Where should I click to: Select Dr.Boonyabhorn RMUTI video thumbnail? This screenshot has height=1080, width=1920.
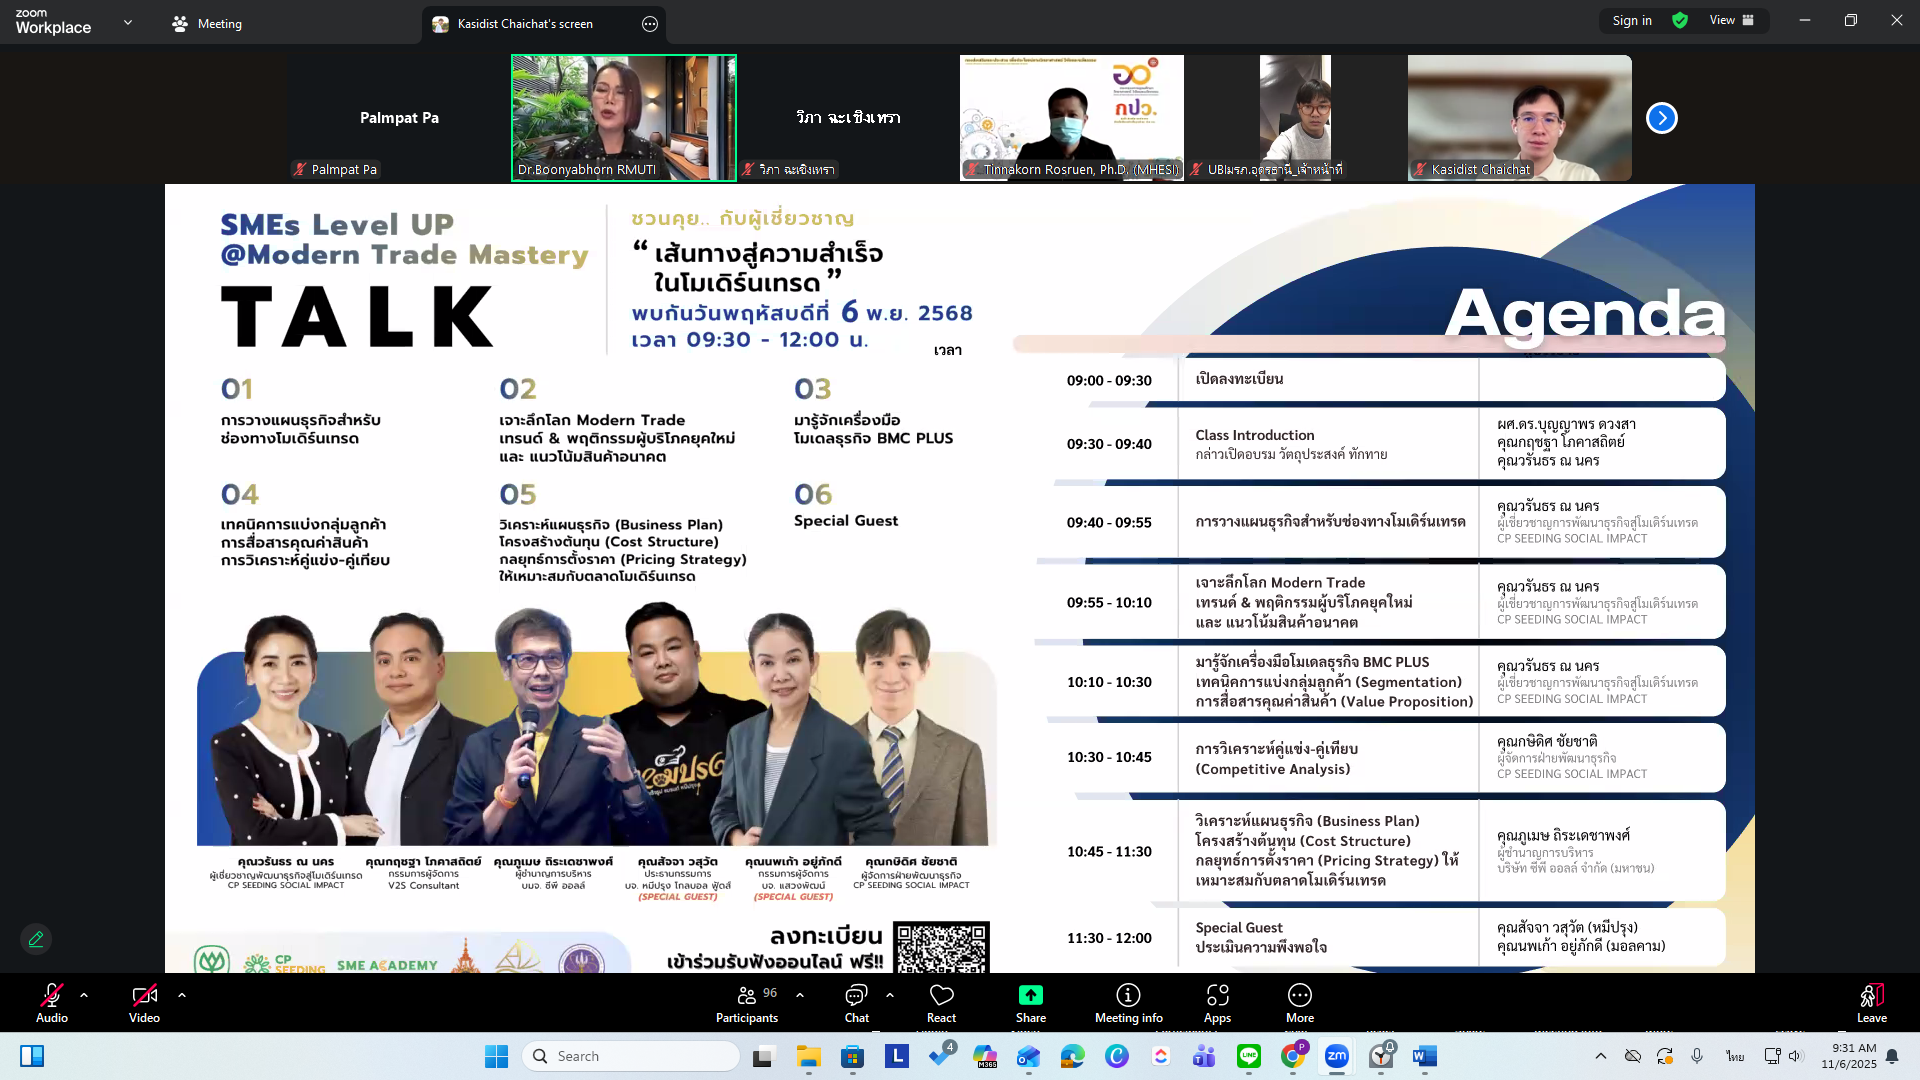624,117
